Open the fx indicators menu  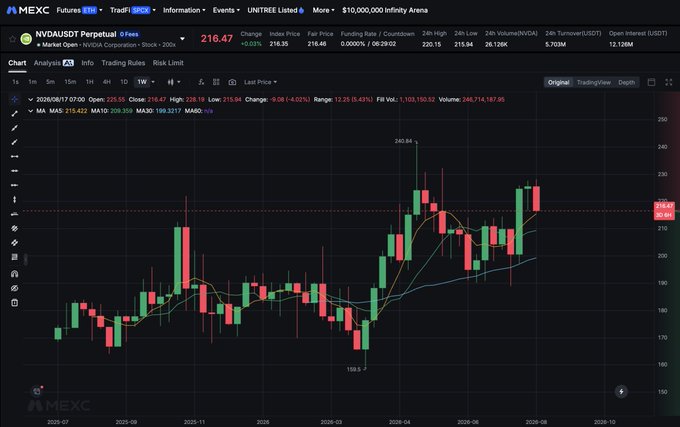pos(201,82)
